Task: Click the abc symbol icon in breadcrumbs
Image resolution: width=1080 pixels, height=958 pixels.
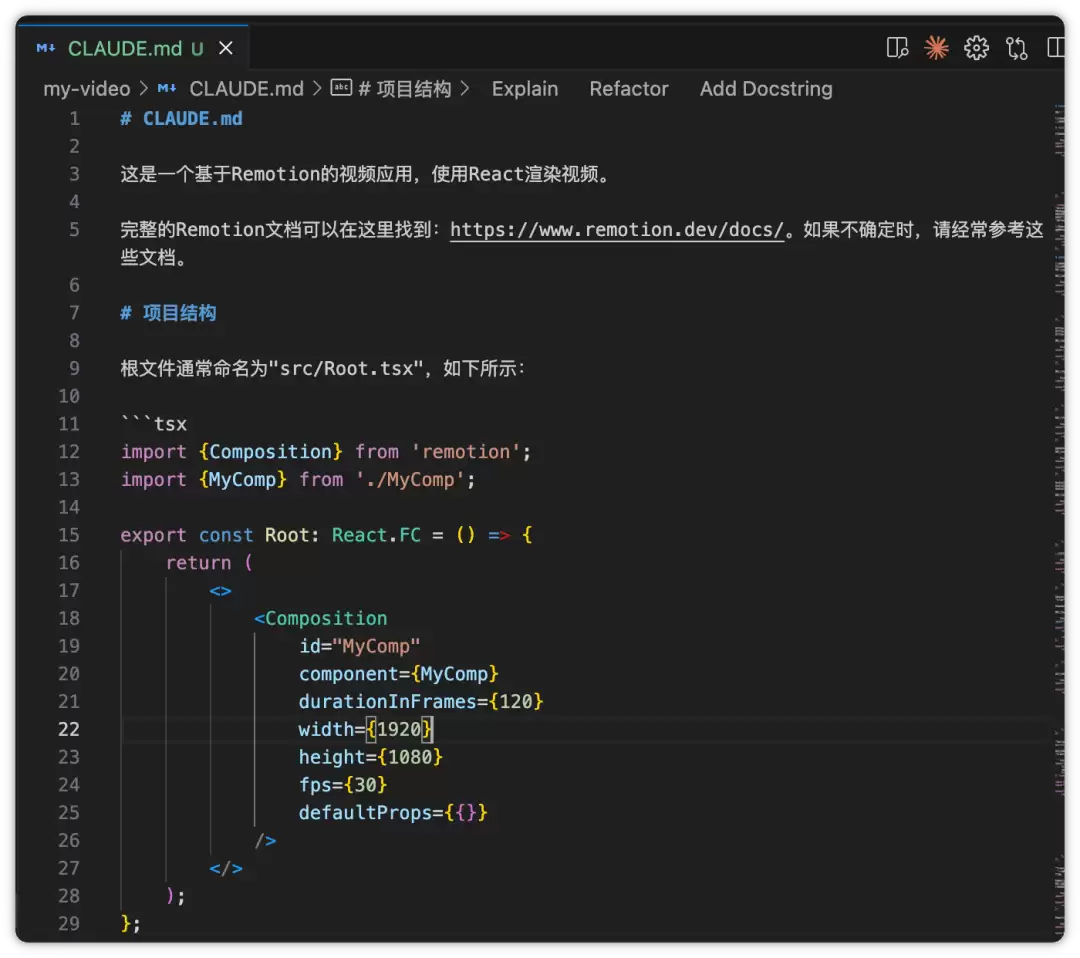Action: click(x=341, y=87)
